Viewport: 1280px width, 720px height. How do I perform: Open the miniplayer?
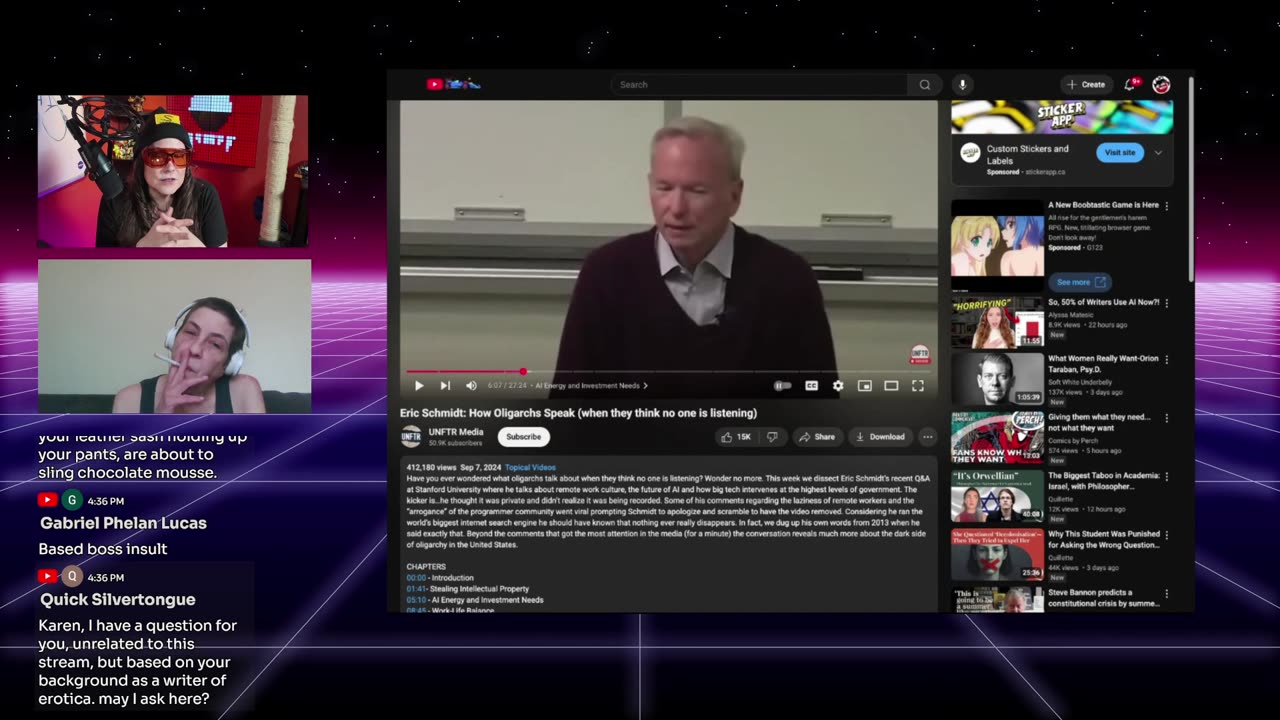pos(865,386)
